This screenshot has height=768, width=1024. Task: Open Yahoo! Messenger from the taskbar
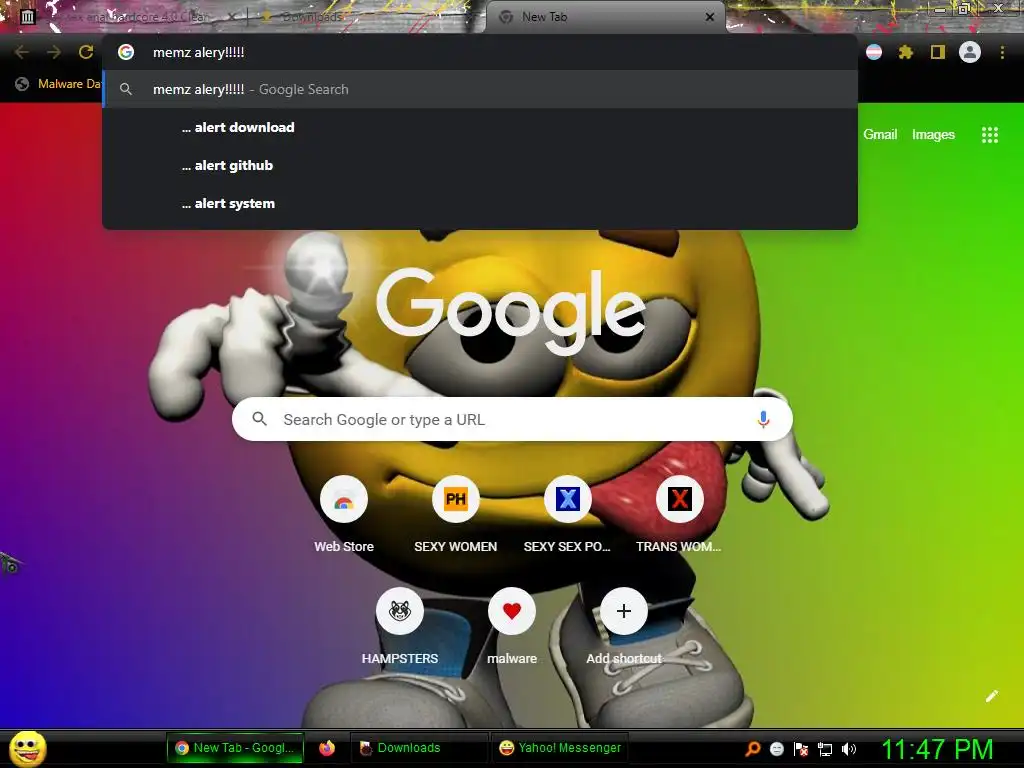click(560, 748)
